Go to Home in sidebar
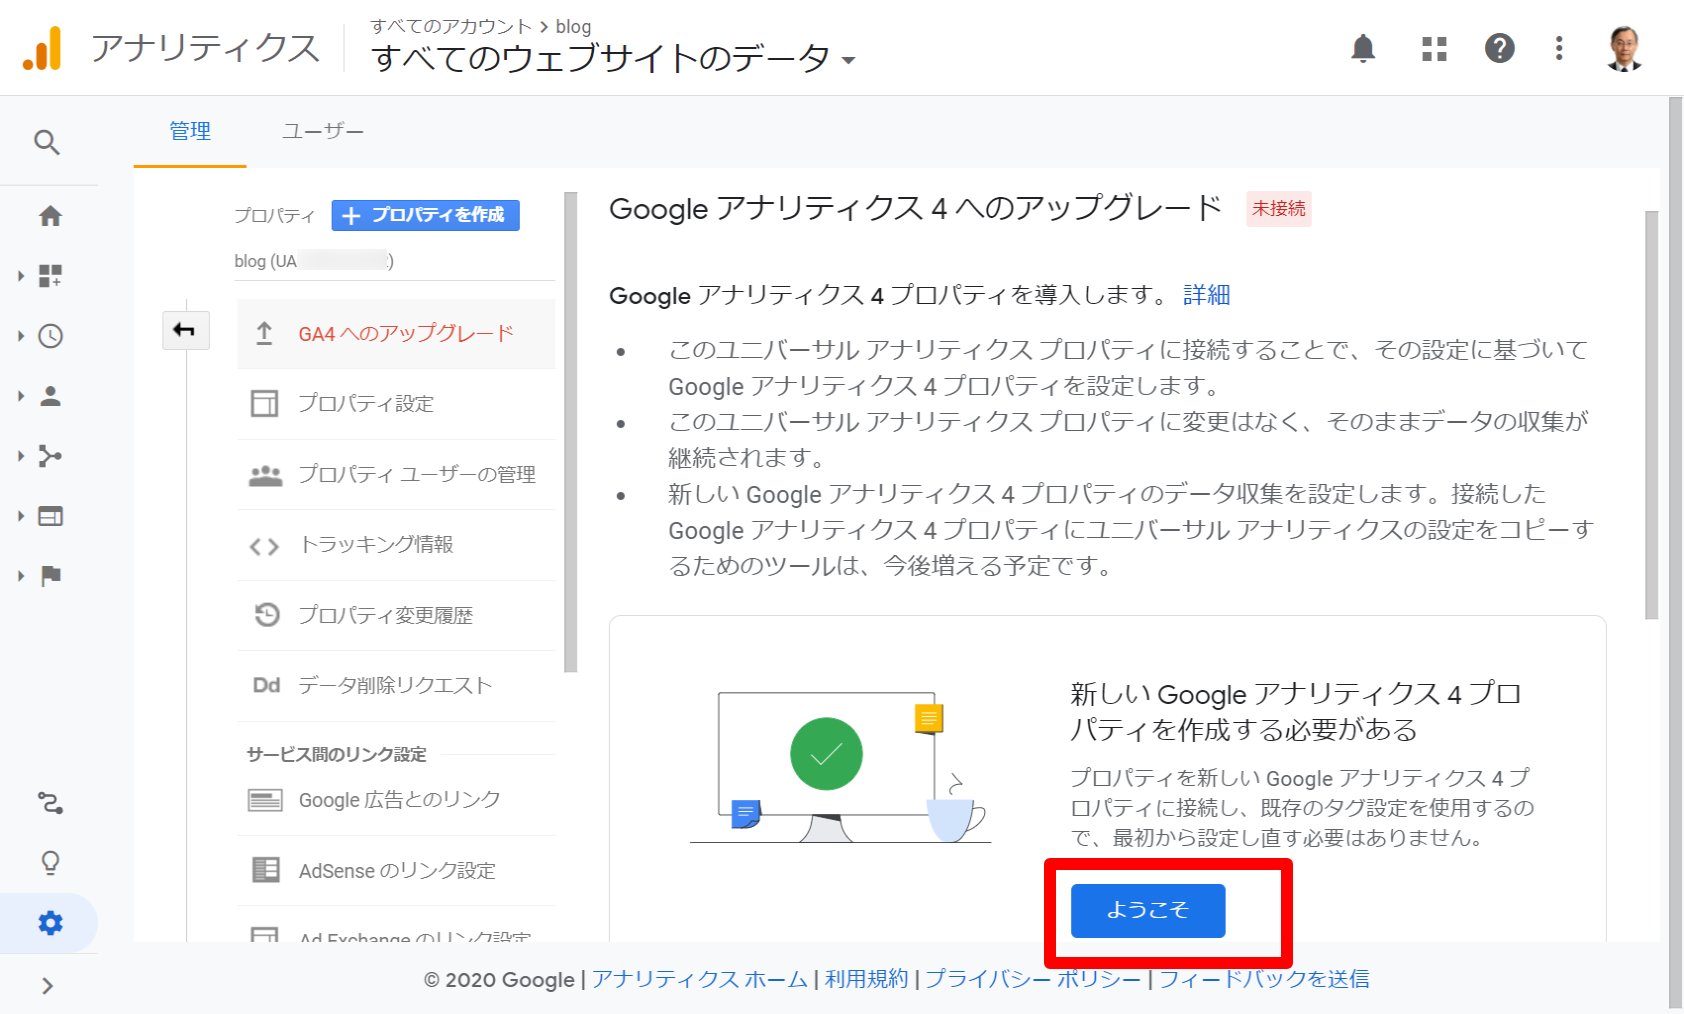 (x=50, y=216)
